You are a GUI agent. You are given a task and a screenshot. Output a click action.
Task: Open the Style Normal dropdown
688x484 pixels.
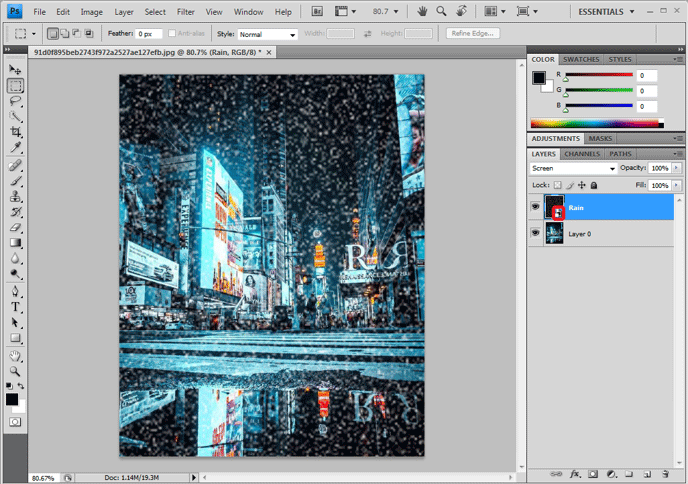[x=267, y=34]
